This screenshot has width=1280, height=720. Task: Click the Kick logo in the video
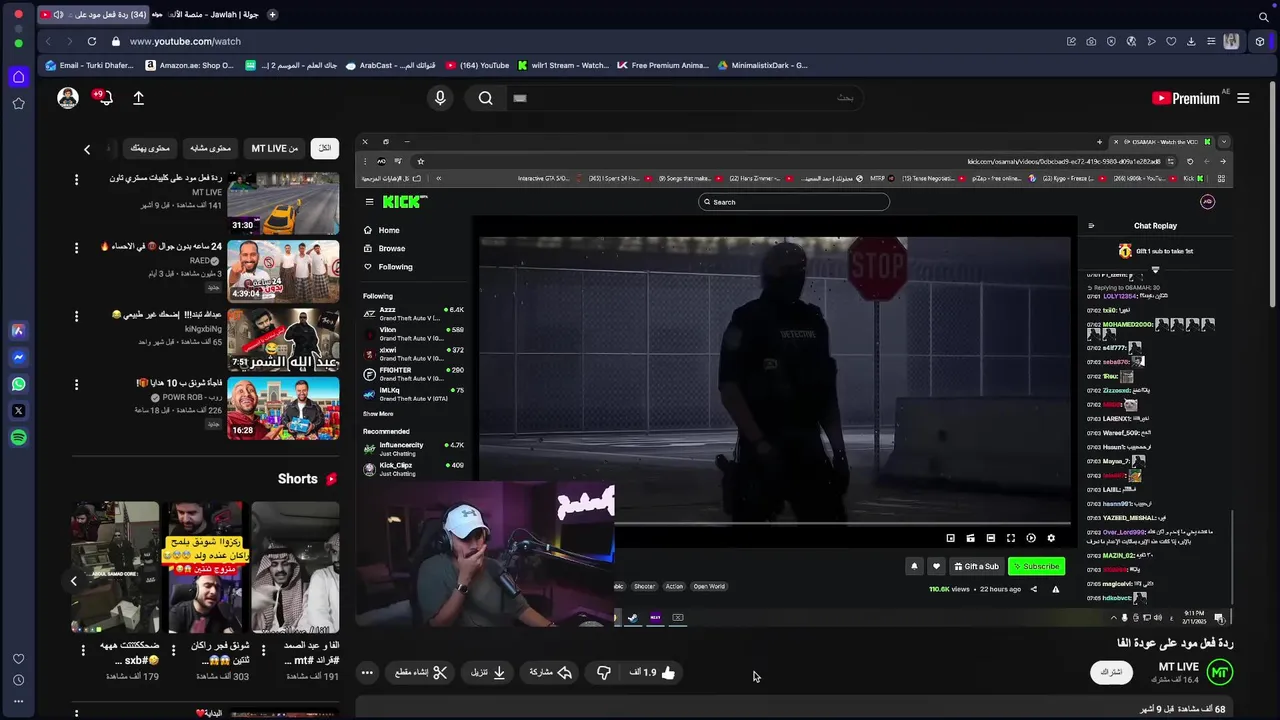(x=405, y=201)
